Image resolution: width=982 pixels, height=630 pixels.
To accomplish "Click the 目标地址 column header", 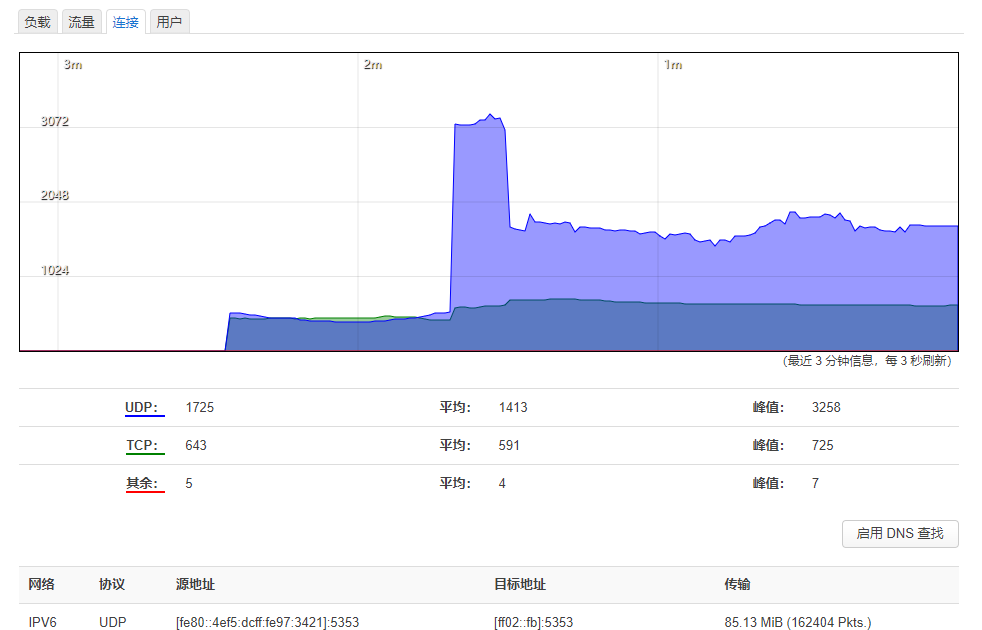I will point(519,585).
